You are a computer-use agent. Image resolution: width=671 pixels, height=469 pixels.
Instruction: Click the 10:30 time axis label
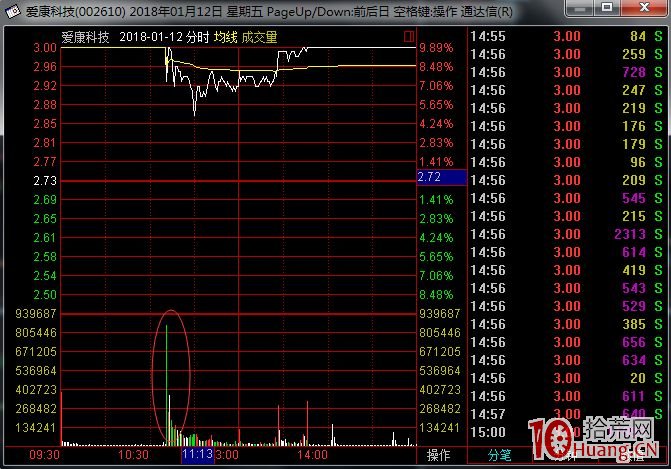[x=133, y=454]
